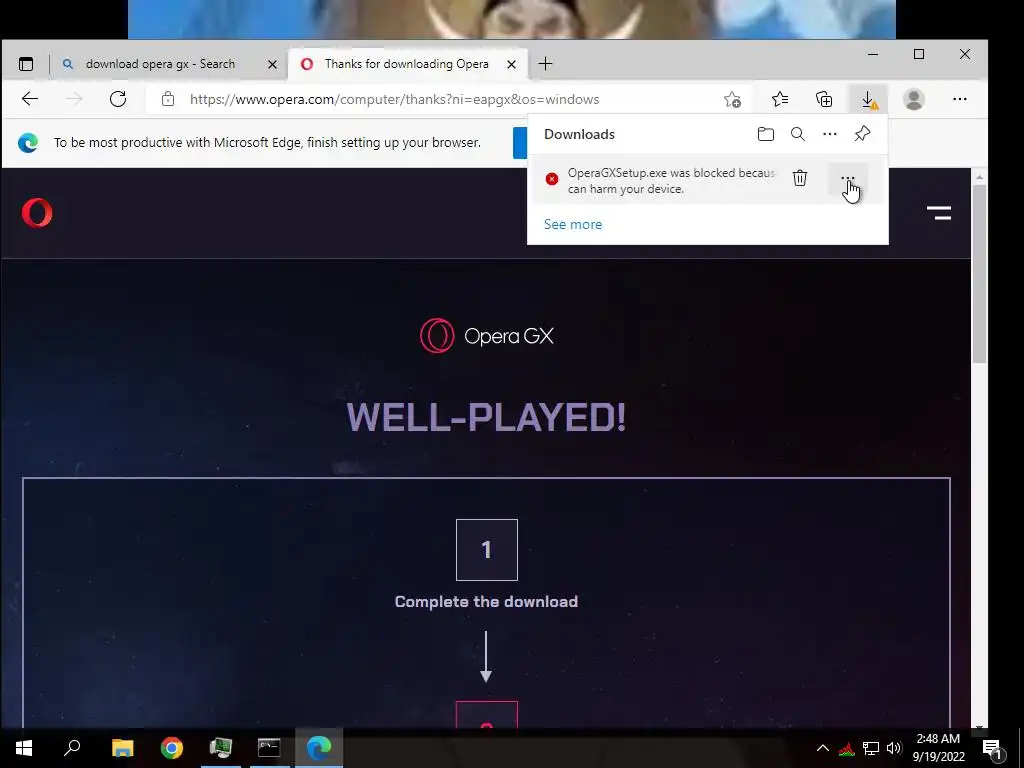Open Opera site hamburger menu

pyautogui.click(x=939, y=213)
